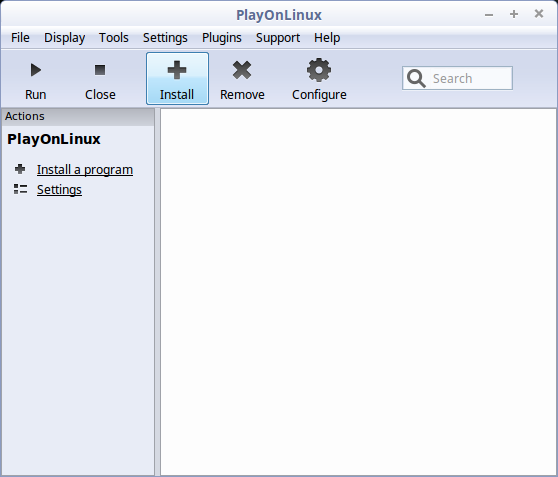Minimize the PlayOnLinux window
Screen dimensions: 558x477
[x=489, y=15]
